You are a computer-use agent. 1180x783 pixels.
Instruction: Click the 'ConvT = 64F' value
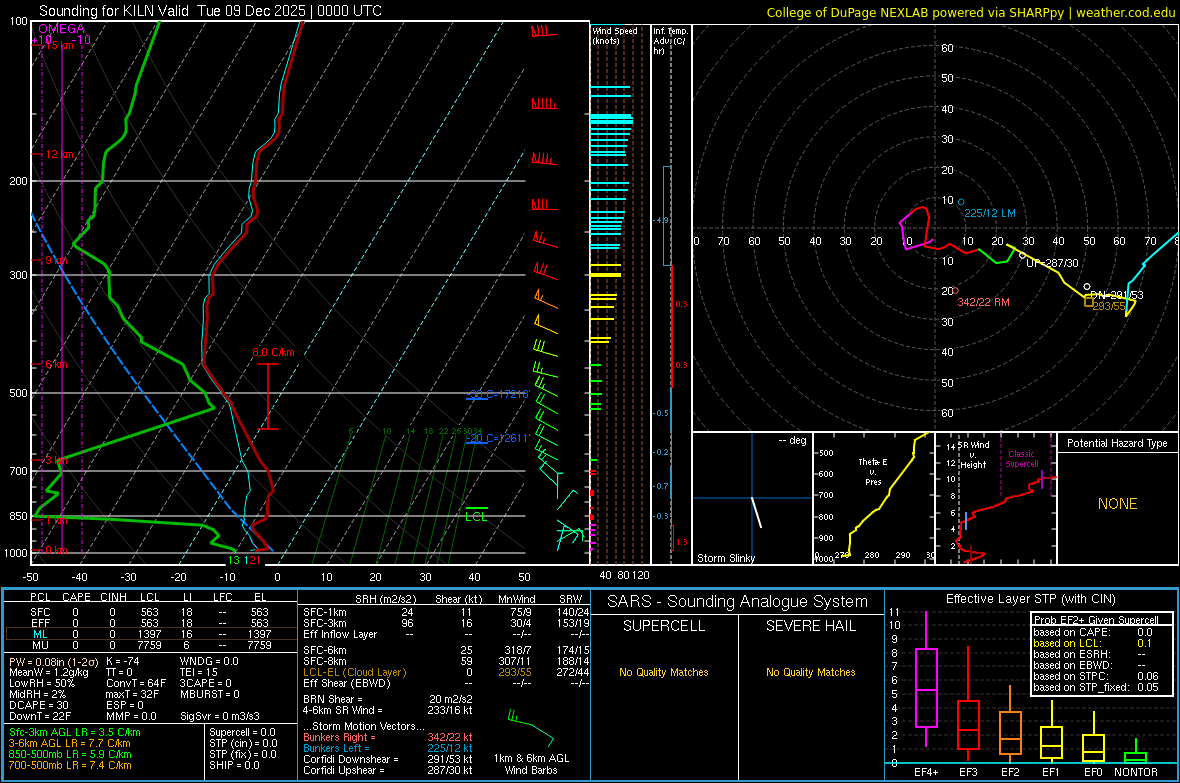pos(136,684)
